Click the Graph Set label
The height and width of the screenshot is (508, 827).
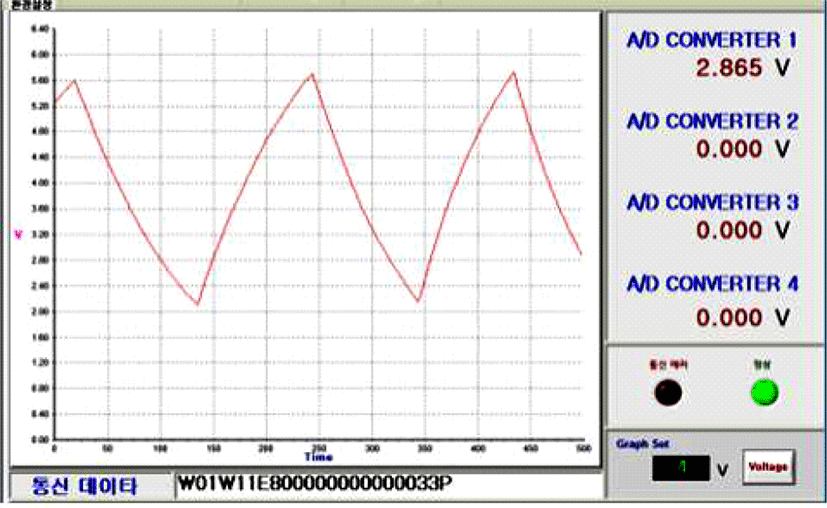click(x=642, y=444)
